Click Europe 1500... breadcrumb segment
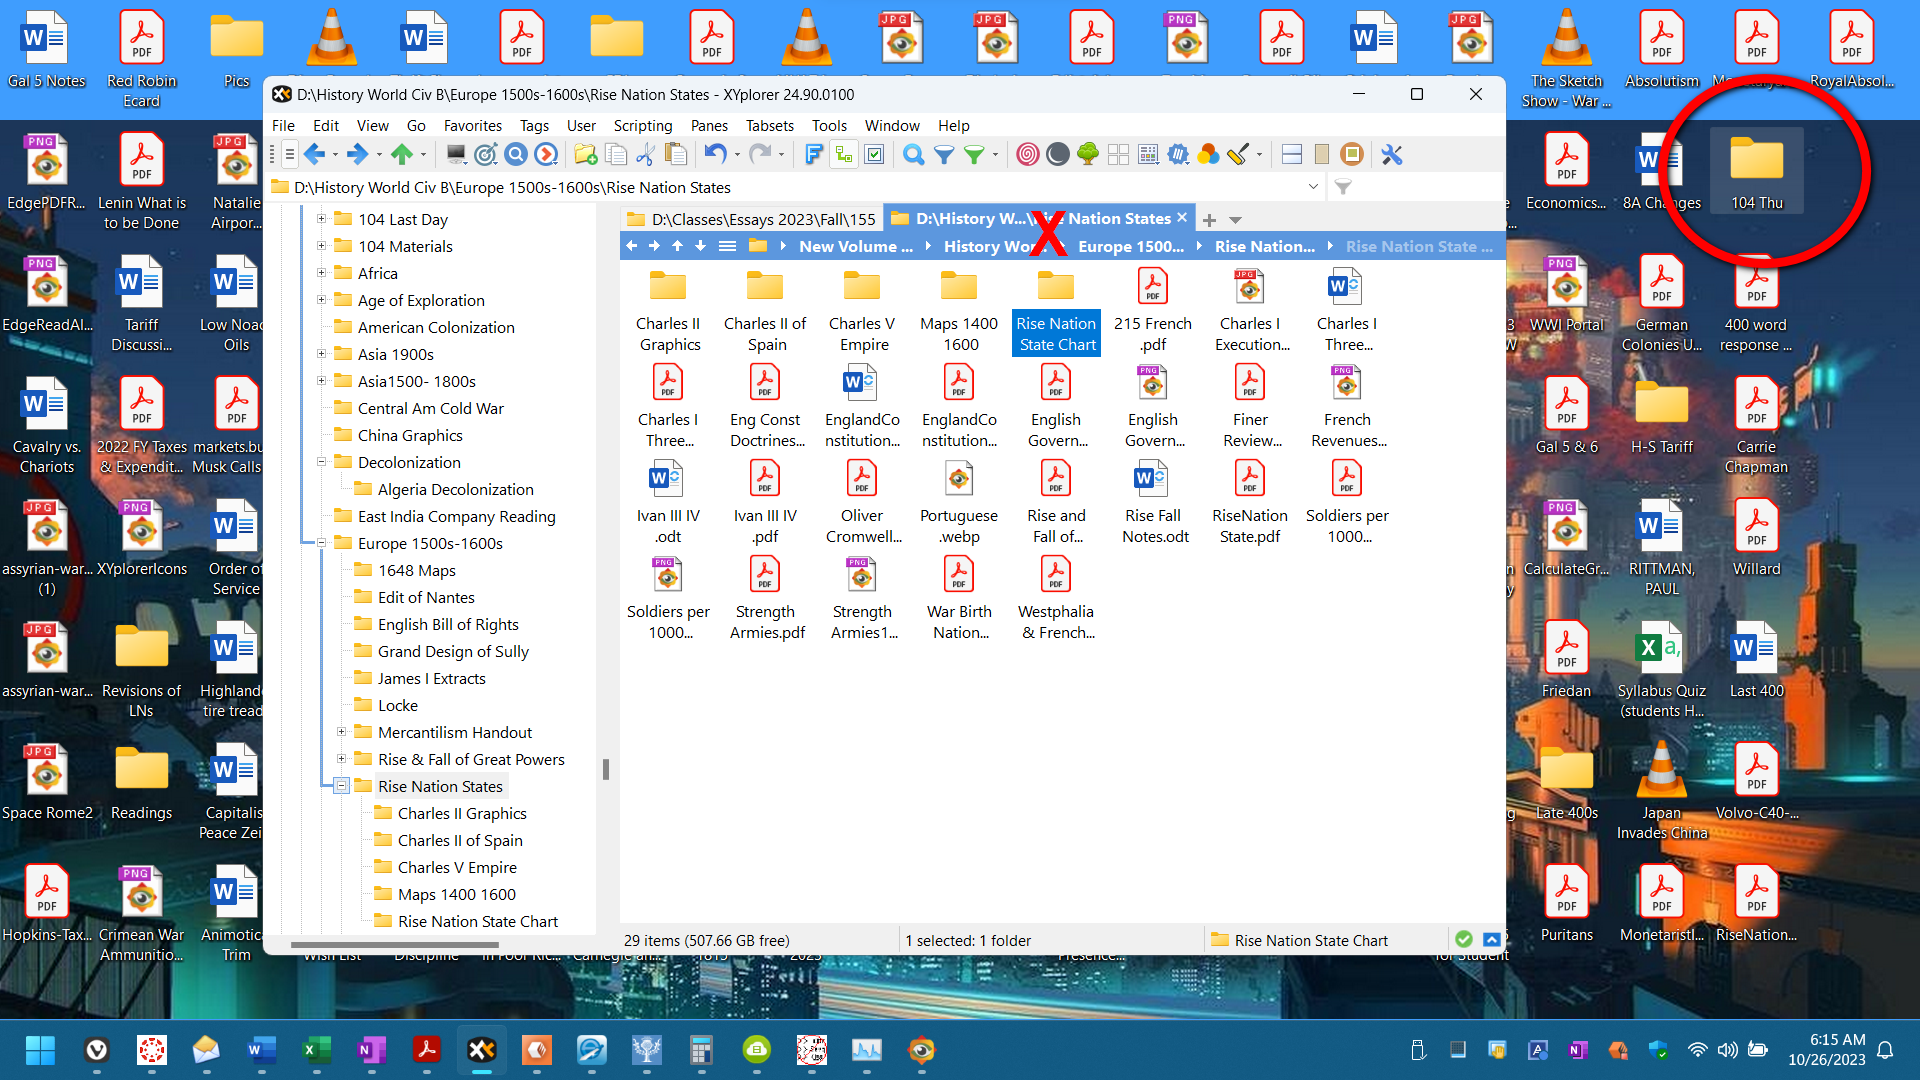This screenshot has width=1920, height=1080. 1130,246
